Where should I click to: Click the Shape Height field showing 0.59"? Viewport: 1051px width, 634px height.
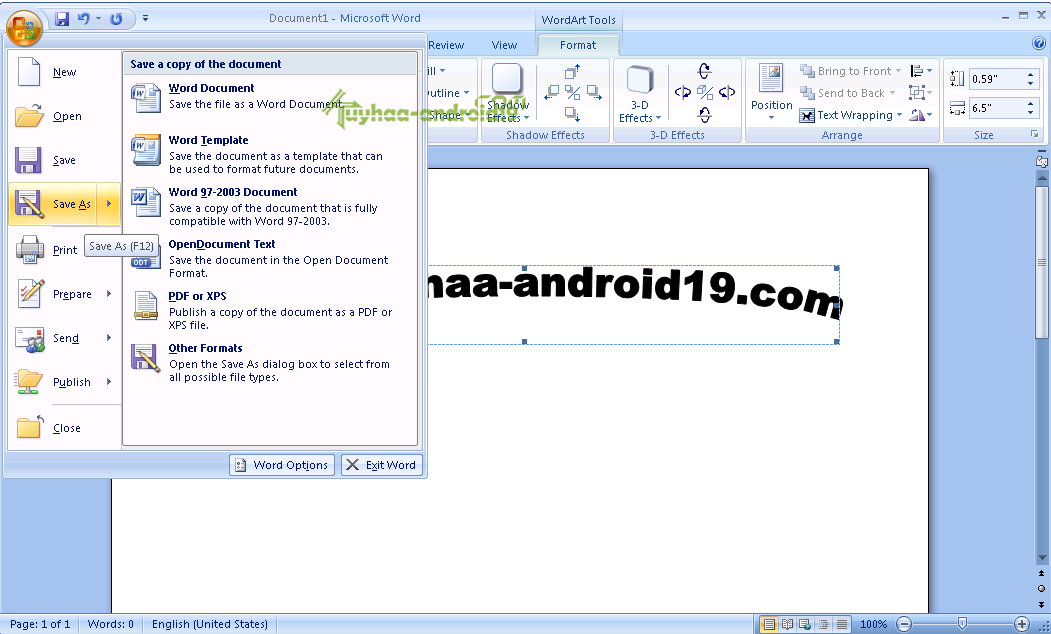pyautogui.click(x=996, y=79)
